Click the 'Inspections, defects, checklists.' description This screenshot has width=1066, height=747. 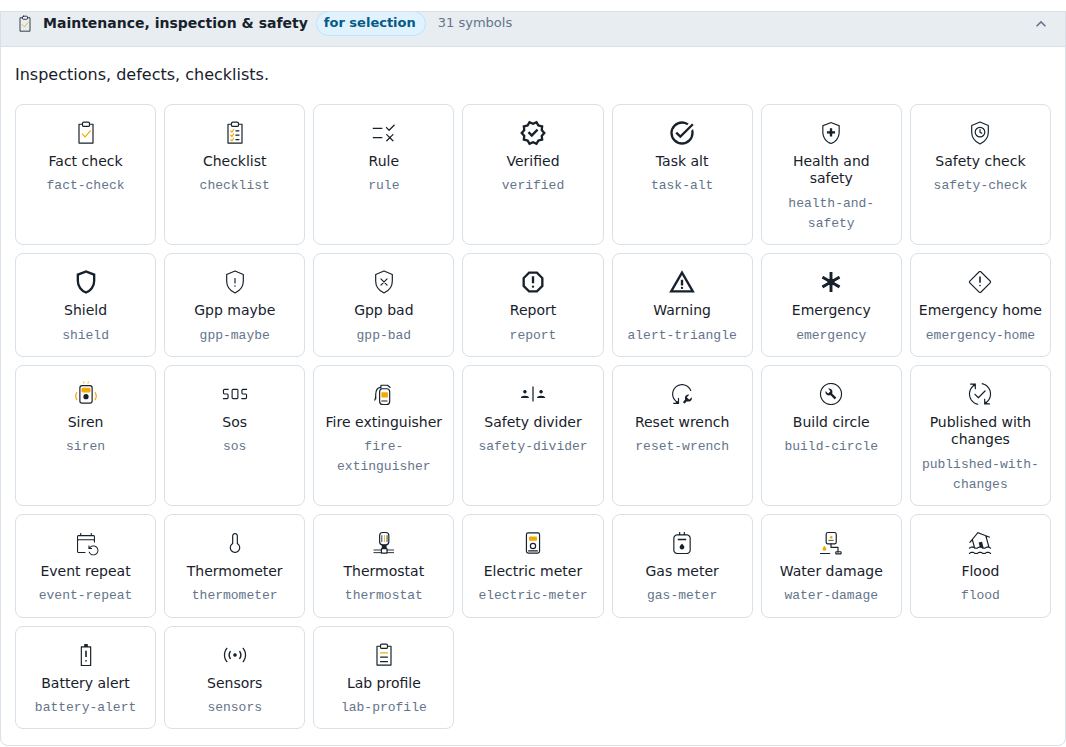(x=142, y=74)
